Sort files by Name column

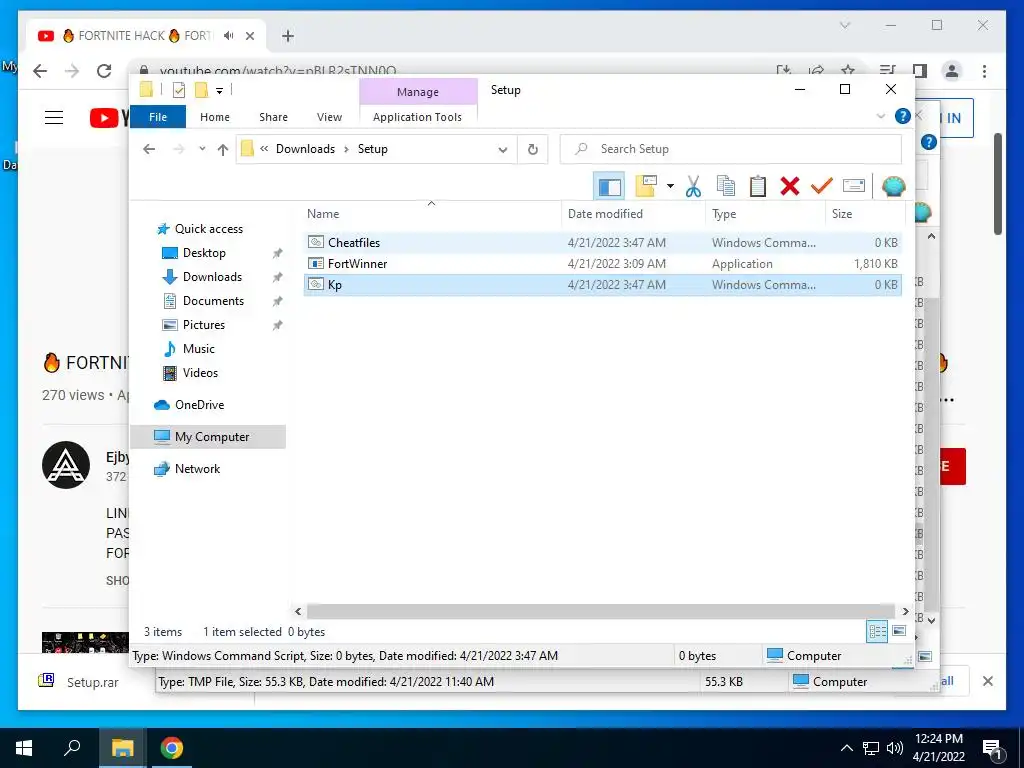coord(432,214)
